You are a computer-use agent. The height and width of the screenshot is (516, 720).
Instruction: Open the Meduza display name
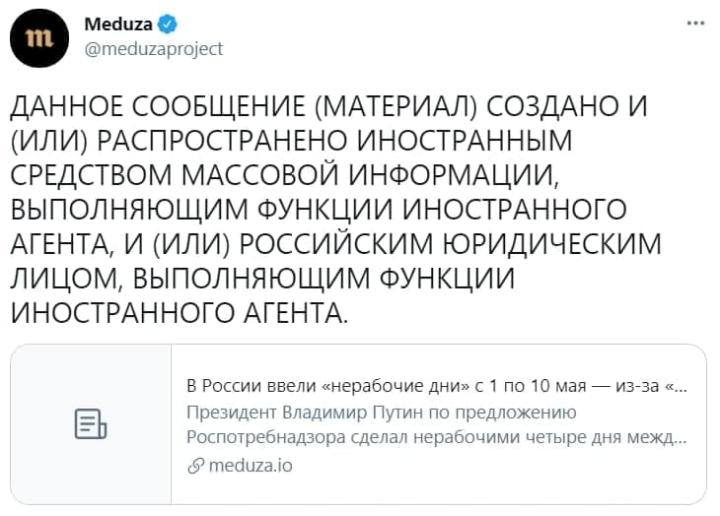[x=118, y=24]
